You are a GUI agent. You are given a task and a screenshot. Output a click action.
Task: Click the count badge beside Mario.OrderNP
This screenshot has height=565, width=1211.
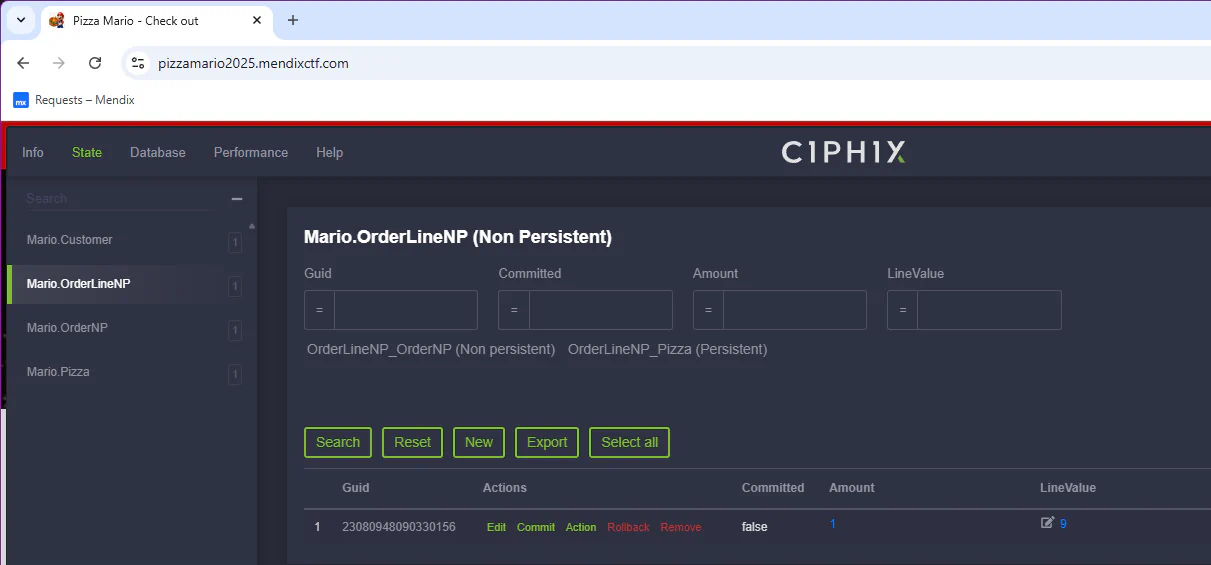coord(235,331)
